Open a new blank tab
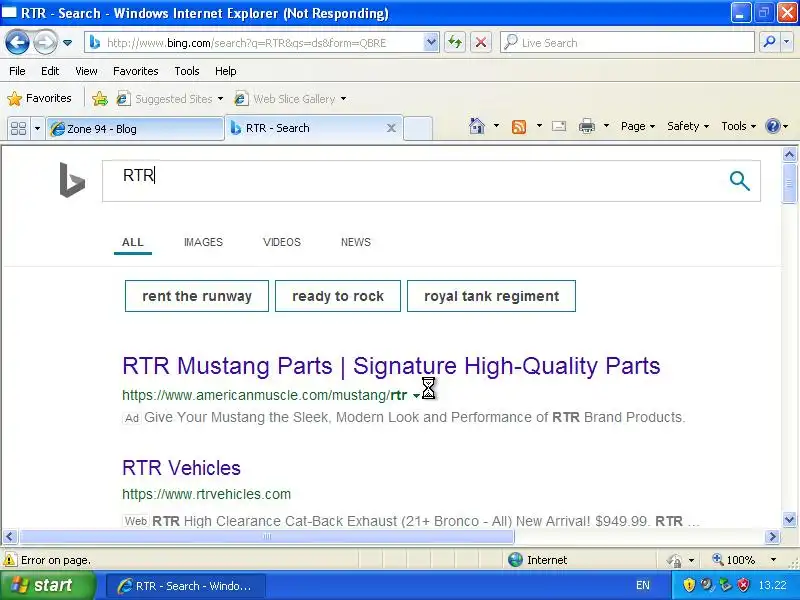The image size is (800, 600). [418, 128]
